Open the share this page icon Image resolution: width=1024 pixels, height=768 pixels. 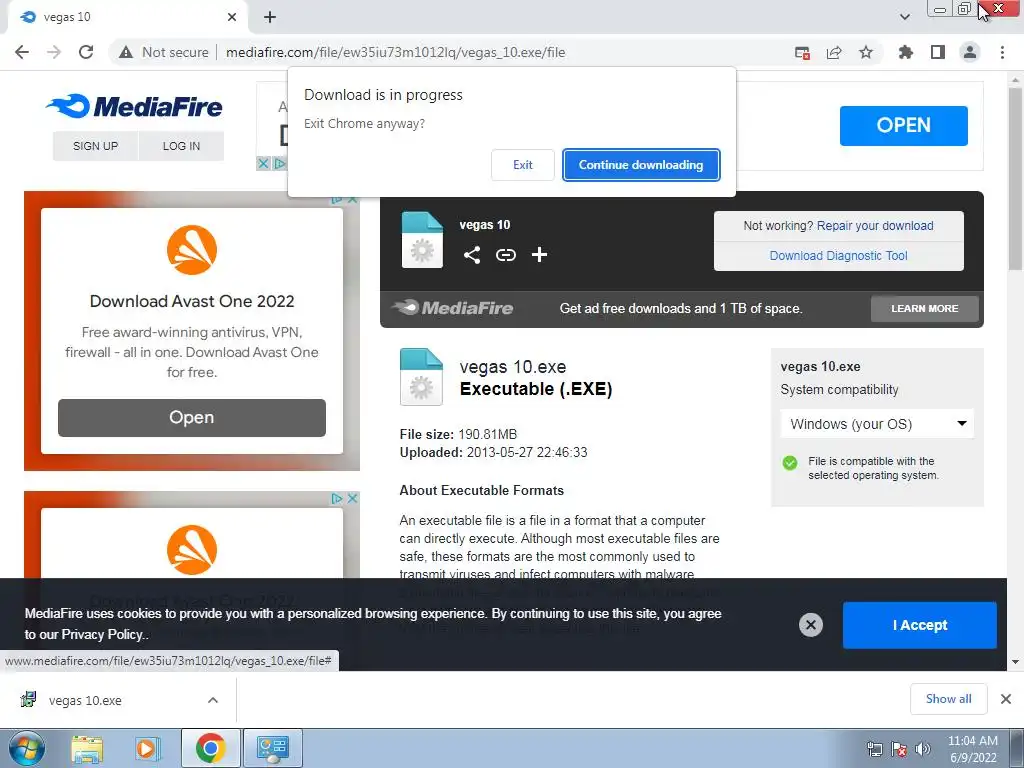click(x=834, y=52)
